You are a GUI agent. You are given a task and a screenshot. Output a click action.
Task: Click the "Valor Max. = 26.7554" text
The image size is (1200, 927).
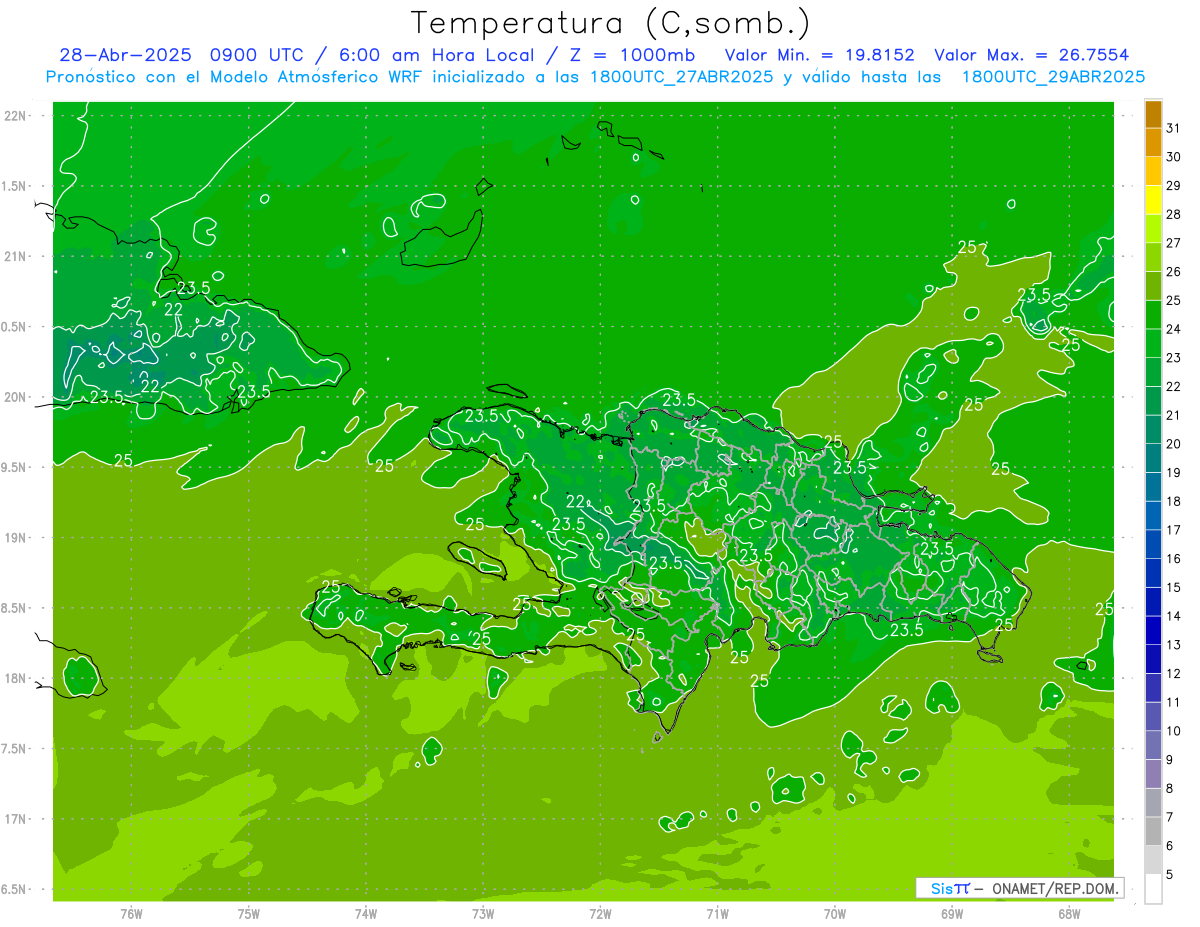point(1031,55)
